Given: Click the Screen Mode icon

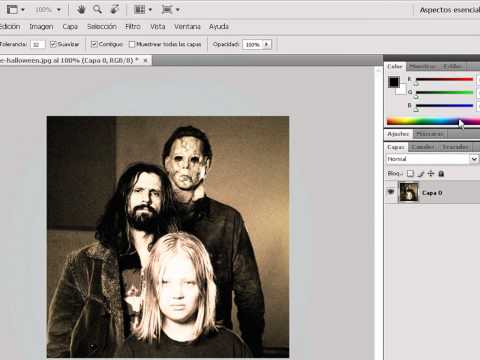Looking at the screenshot, I should [x=167, y=9].
